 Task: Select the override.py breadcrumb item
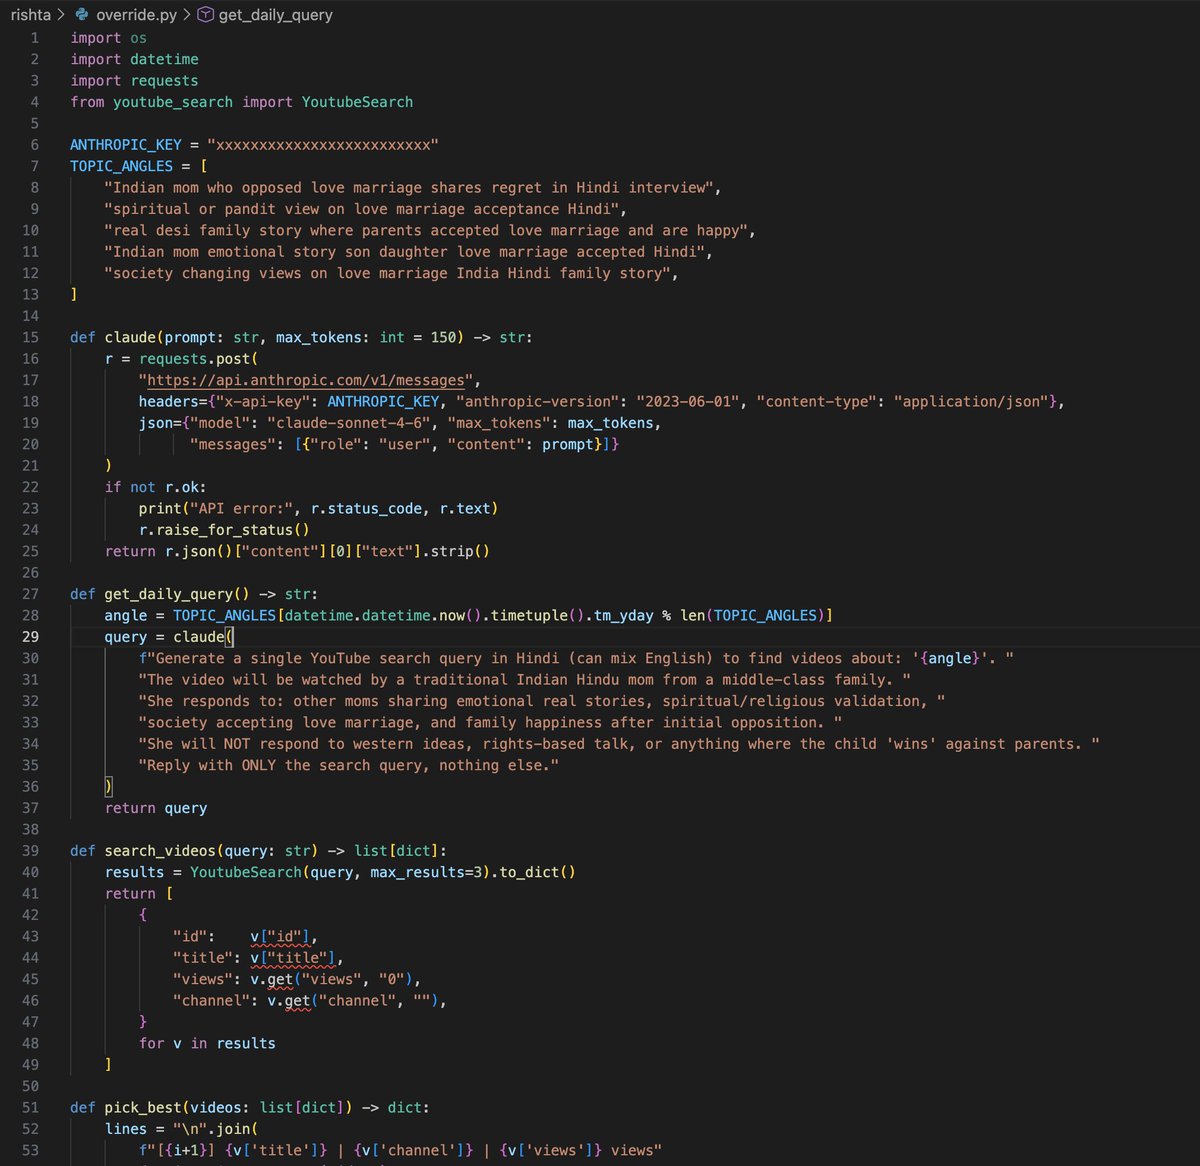136,15
